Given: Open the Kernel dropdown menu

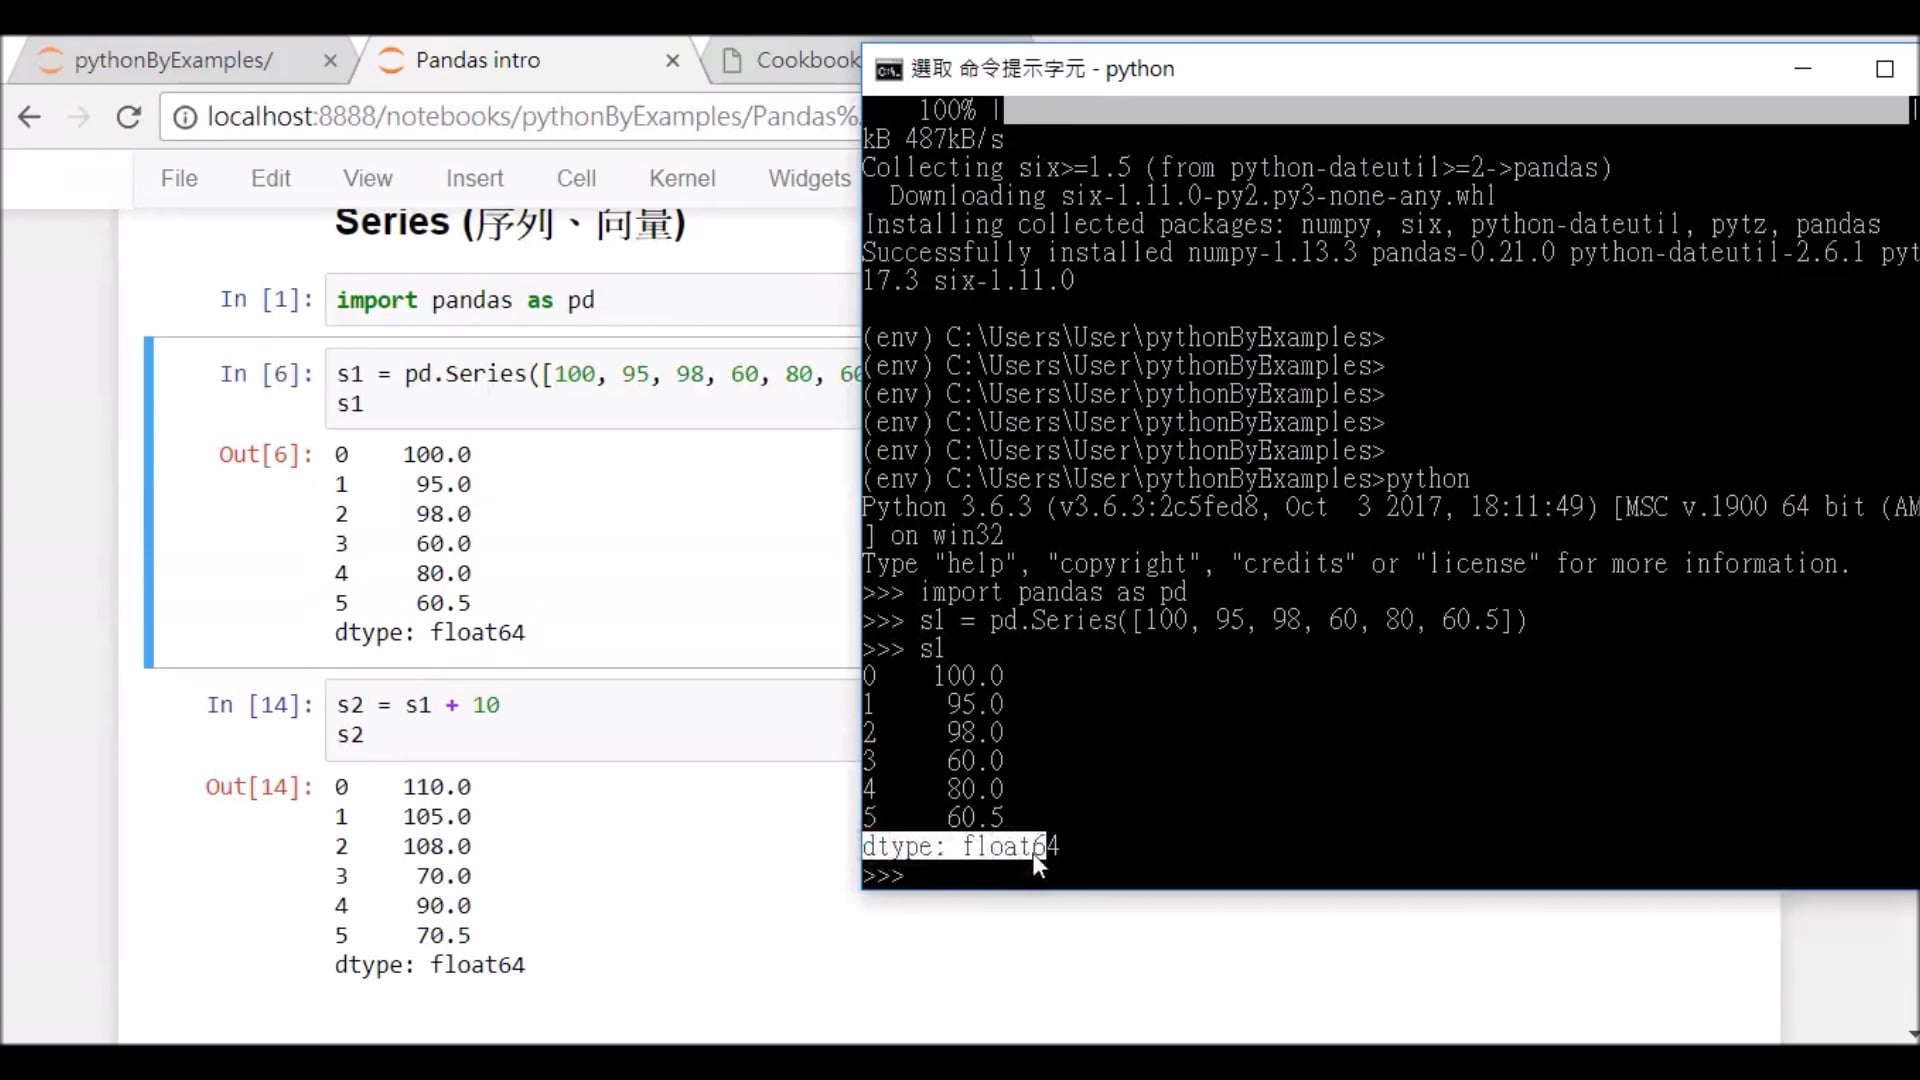Looking at the screenshot, I should [x=681, y=178].
